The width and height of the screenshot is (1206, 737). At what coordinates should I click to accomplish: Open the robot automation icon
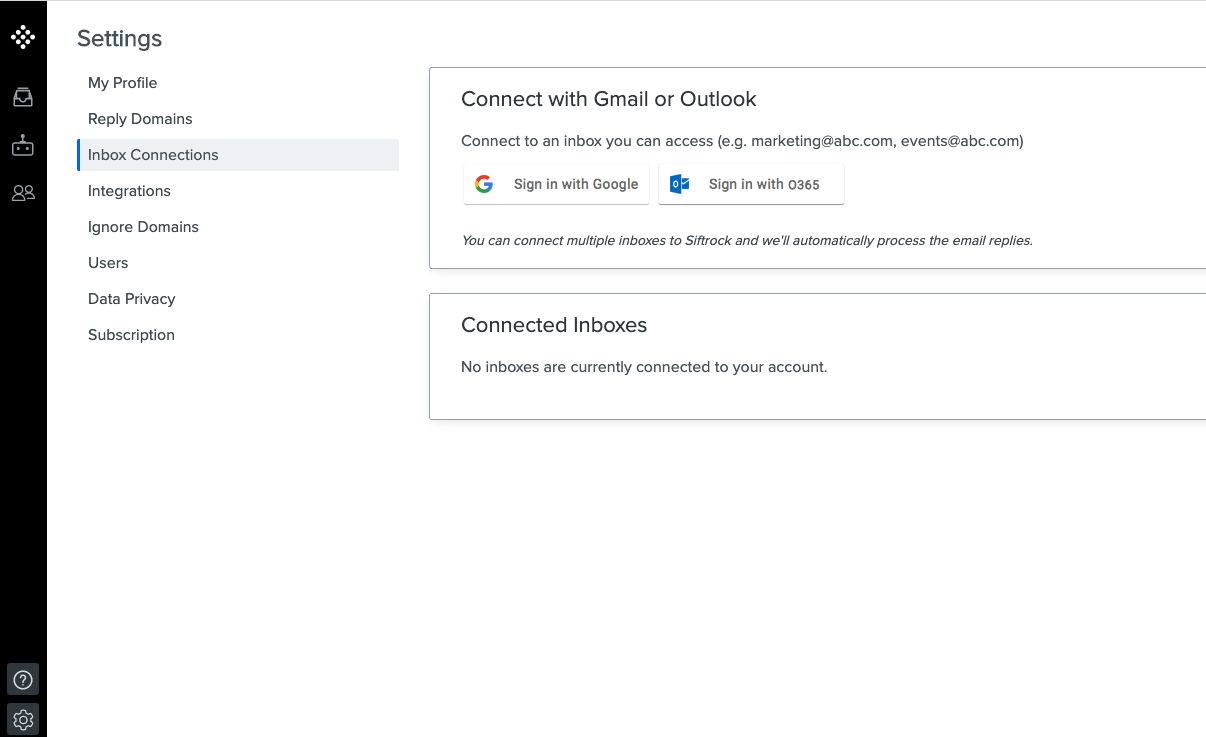(x=23, y=145)
